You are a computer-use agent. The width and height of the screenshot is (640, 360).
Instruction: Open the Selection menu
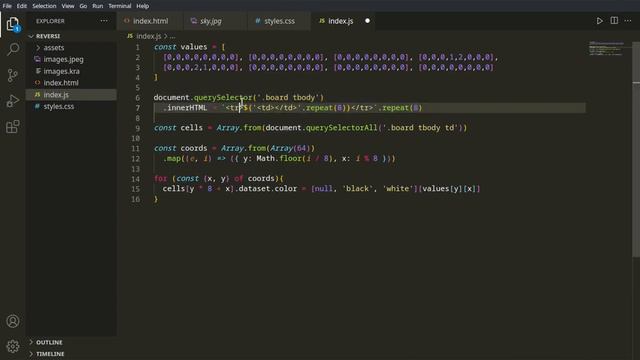coord(44,6)
